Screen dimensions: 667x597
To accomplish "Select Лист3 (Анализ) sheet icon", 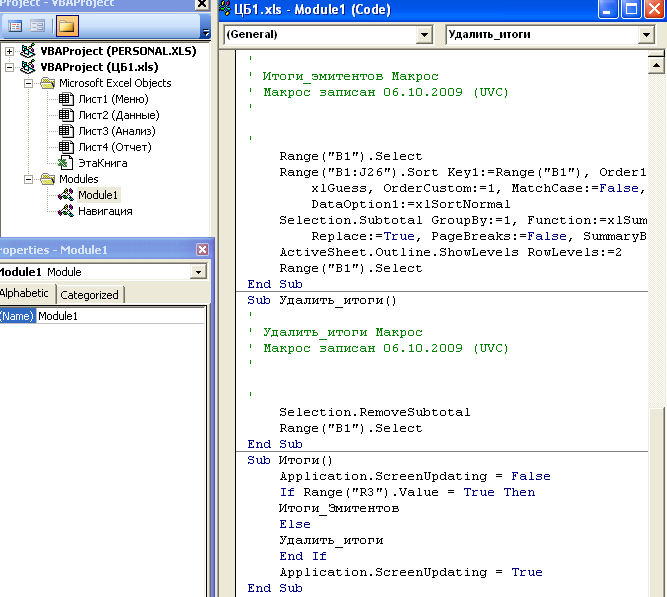I will click(66, 131).
